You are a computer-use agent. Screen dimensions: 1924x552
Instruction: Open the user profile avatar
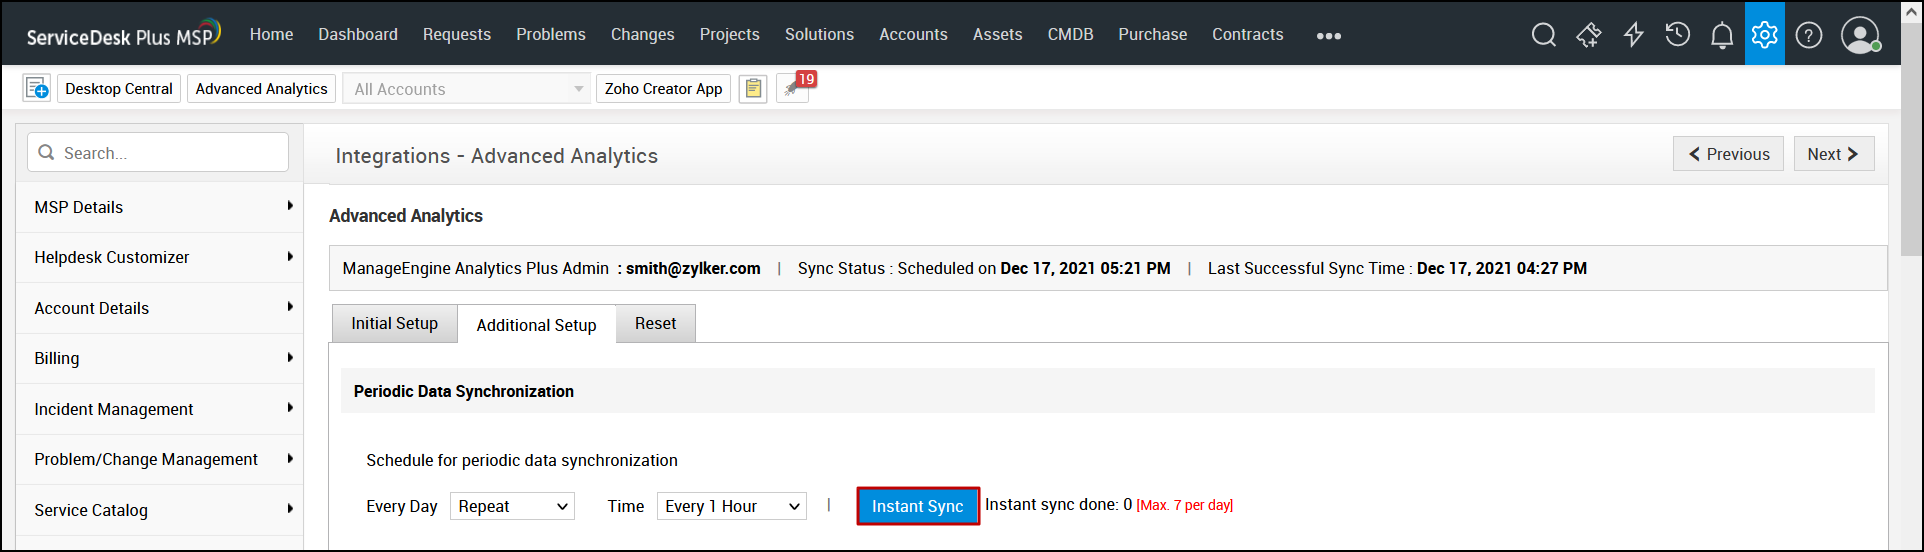tap(1860, 35)
